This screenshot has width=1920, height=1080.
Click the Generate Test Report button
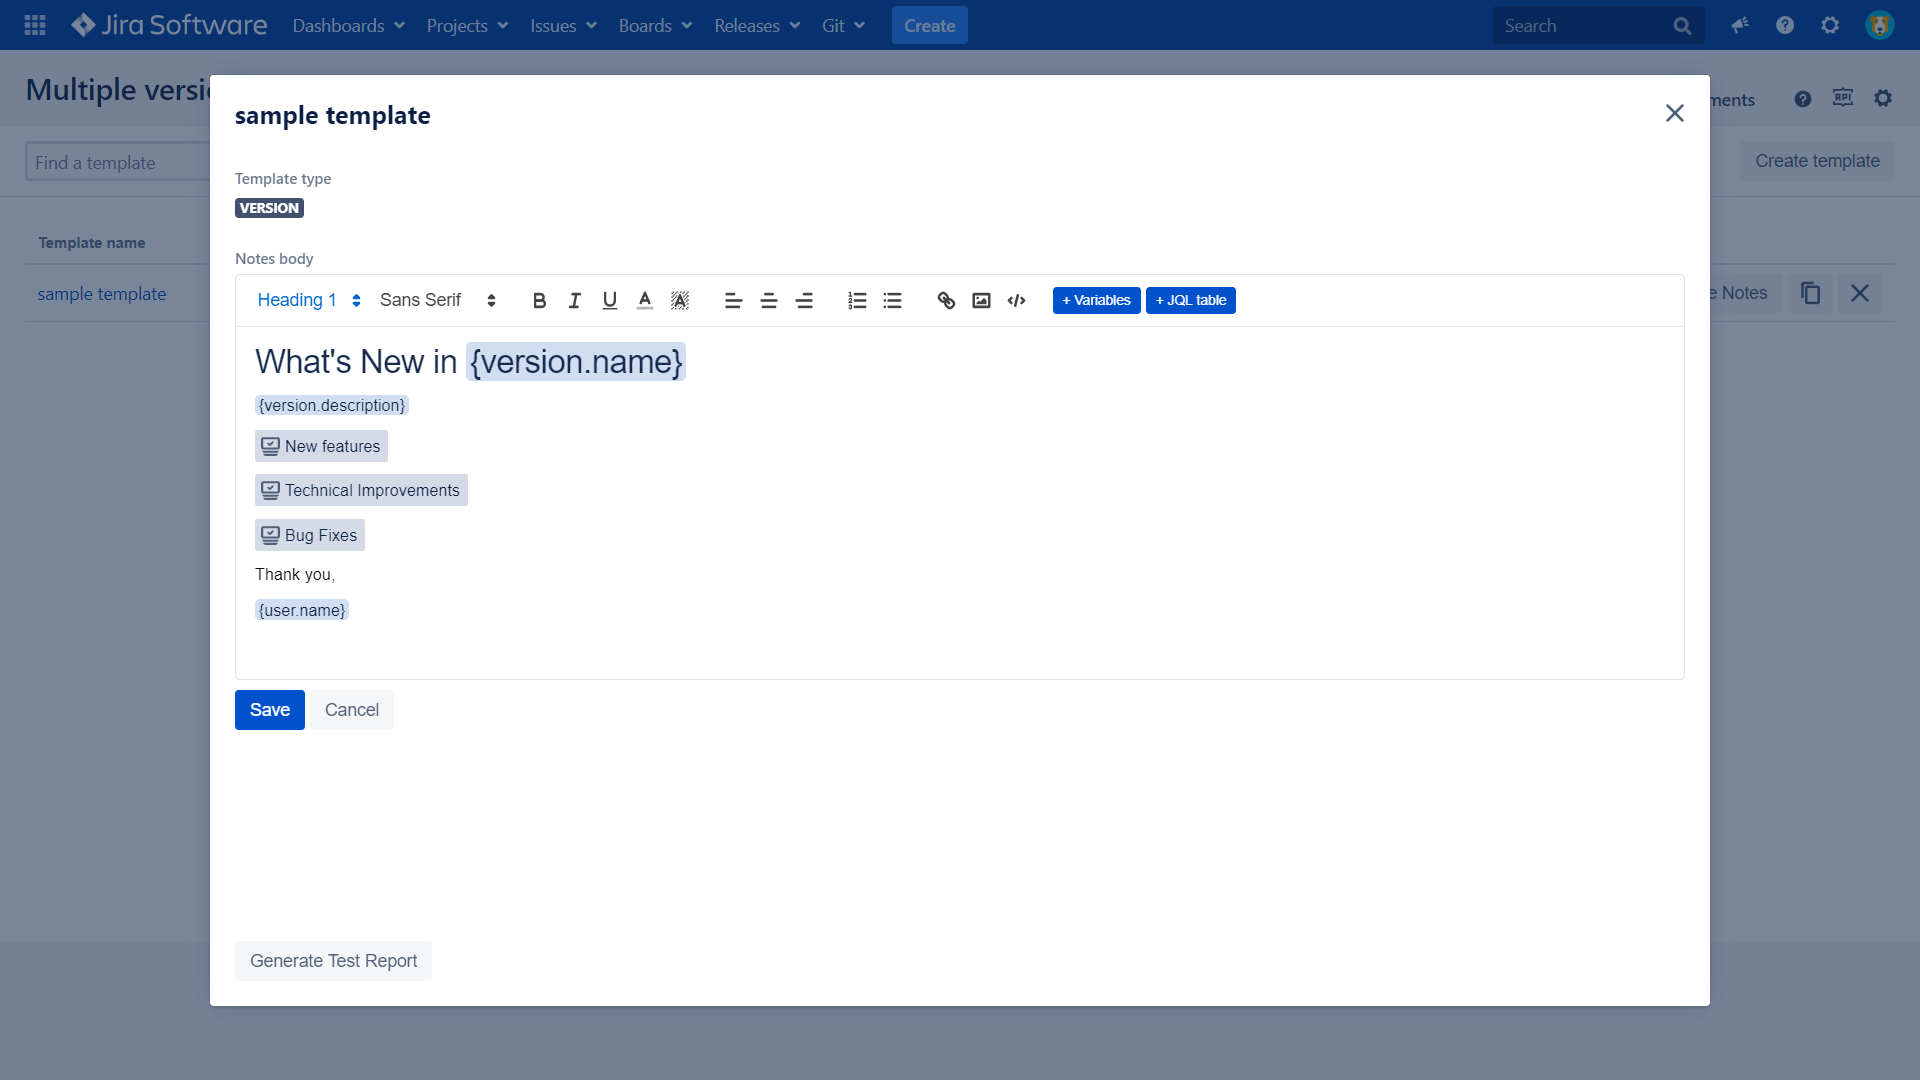coord(333,960)
